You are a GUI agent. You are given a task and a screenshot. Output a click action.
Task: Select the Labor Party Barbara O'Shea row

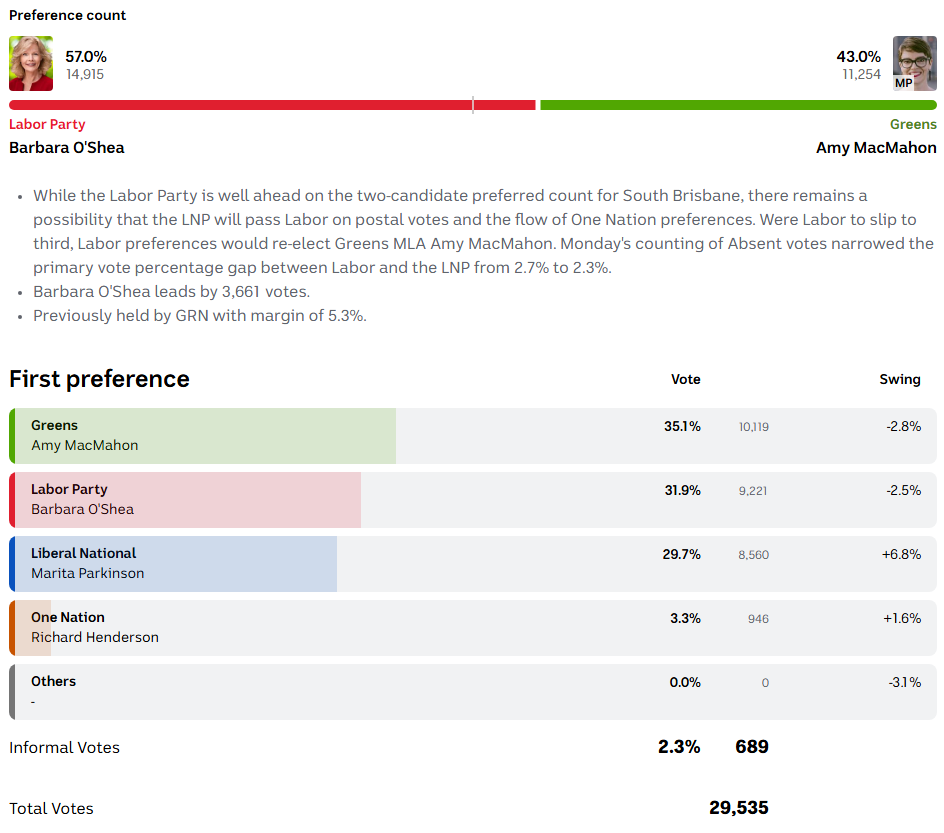[473, 500]
